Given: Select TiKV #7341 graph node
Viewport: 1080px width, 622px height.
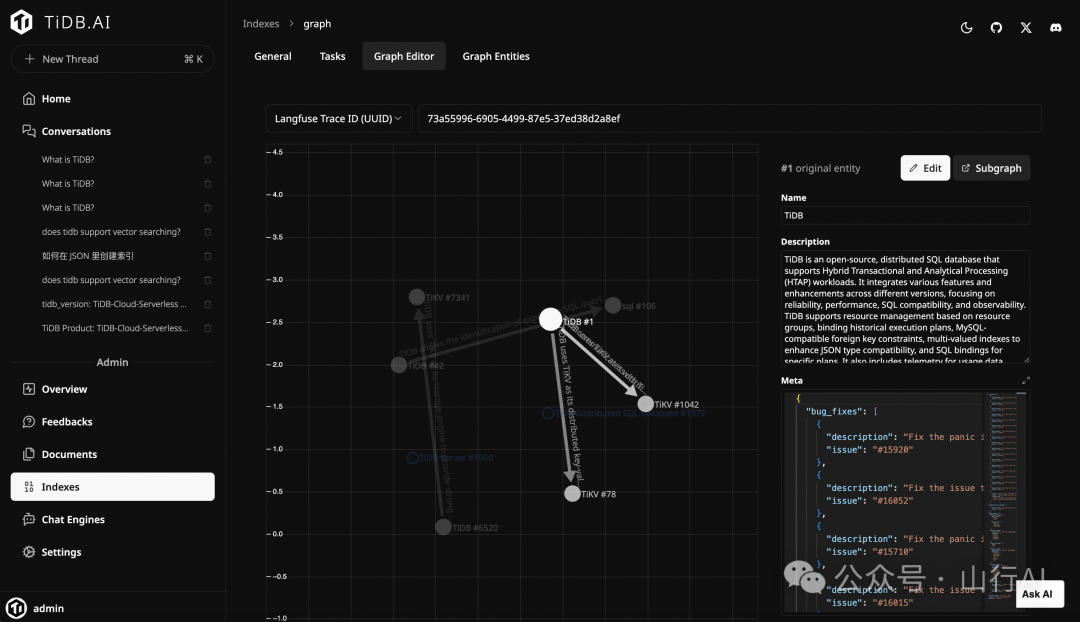Looking at the screenshot, I should click(x=417, y=297).
